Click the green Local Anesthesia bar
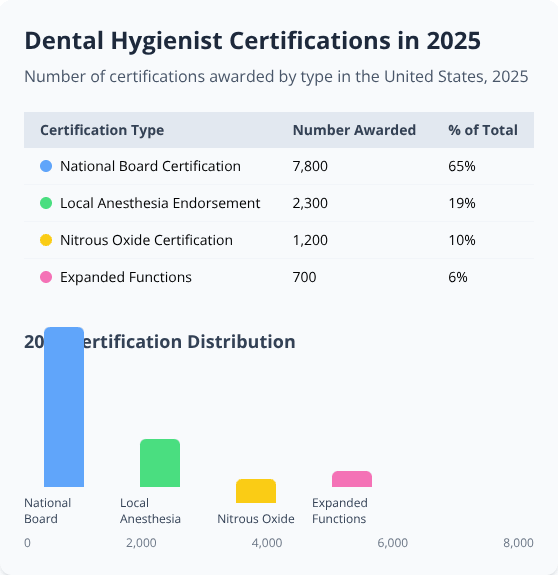This screenshot has width=558, height=575. (x=160, y=463)
